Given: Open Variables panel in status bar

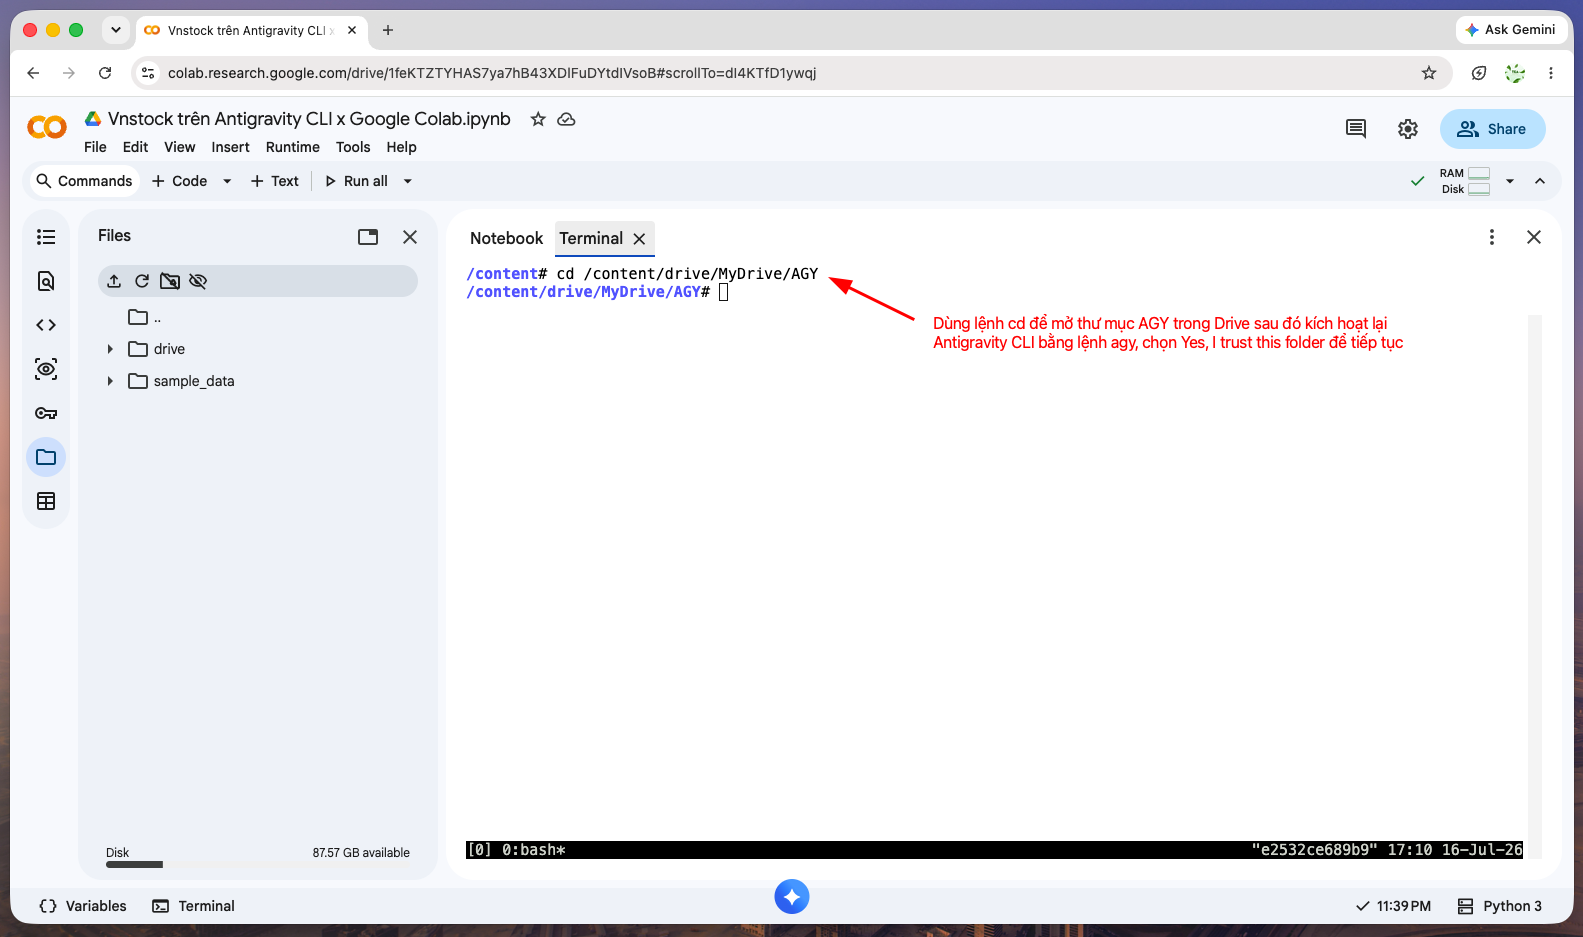Looking at the screenshot, I should [x=83, y=906].
